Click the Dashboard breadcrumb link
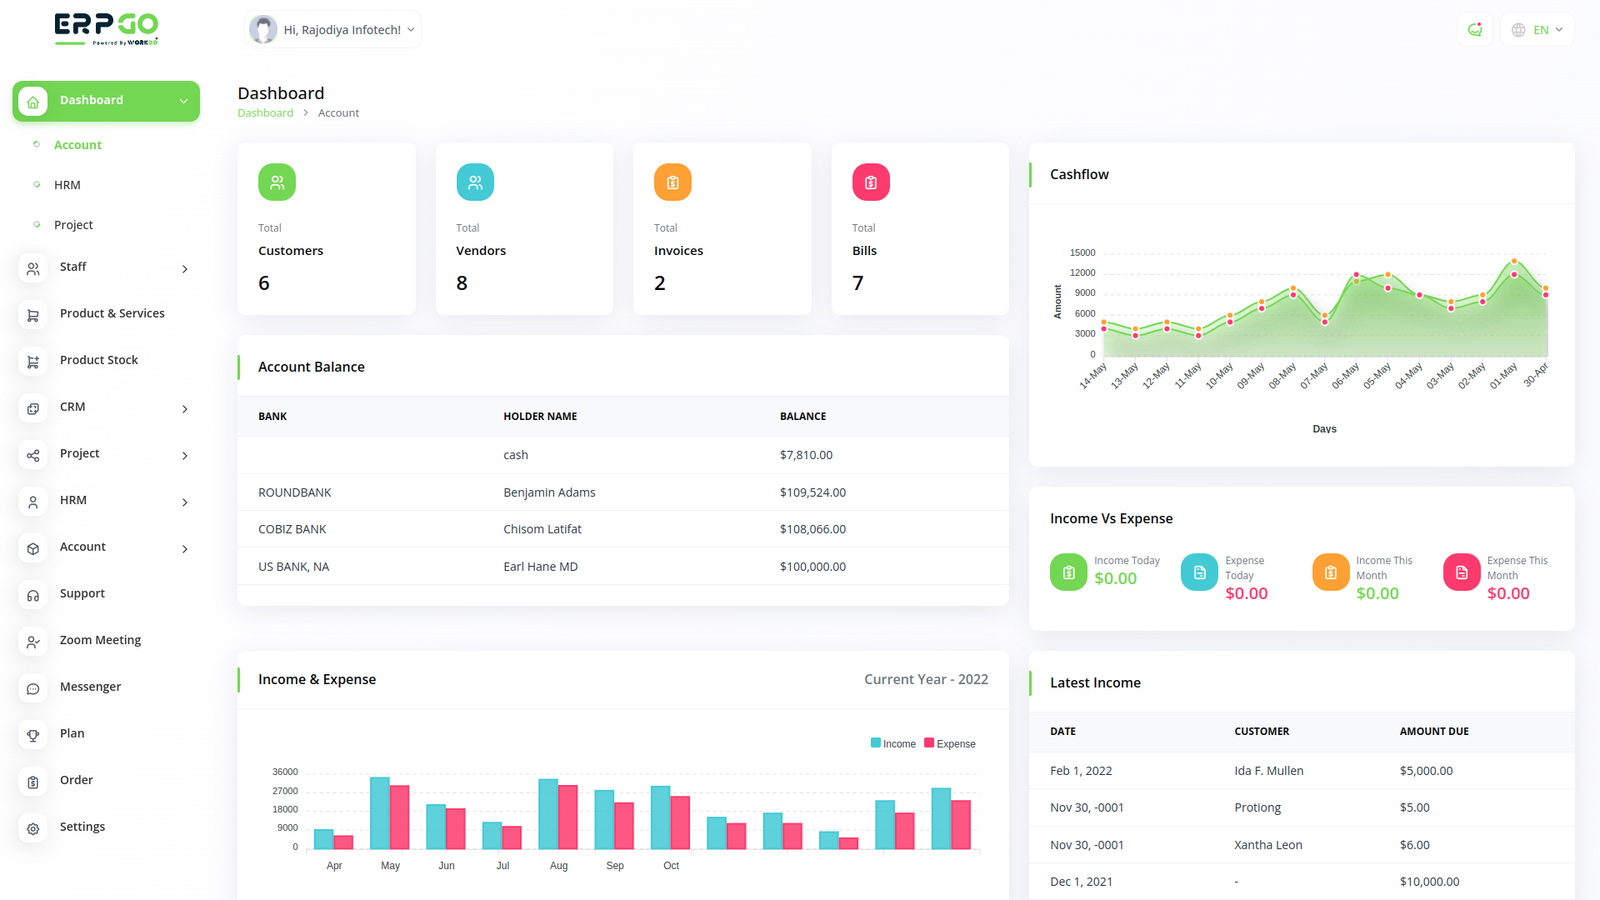Screen dimensions: 1600x900 tap(265, 113)
